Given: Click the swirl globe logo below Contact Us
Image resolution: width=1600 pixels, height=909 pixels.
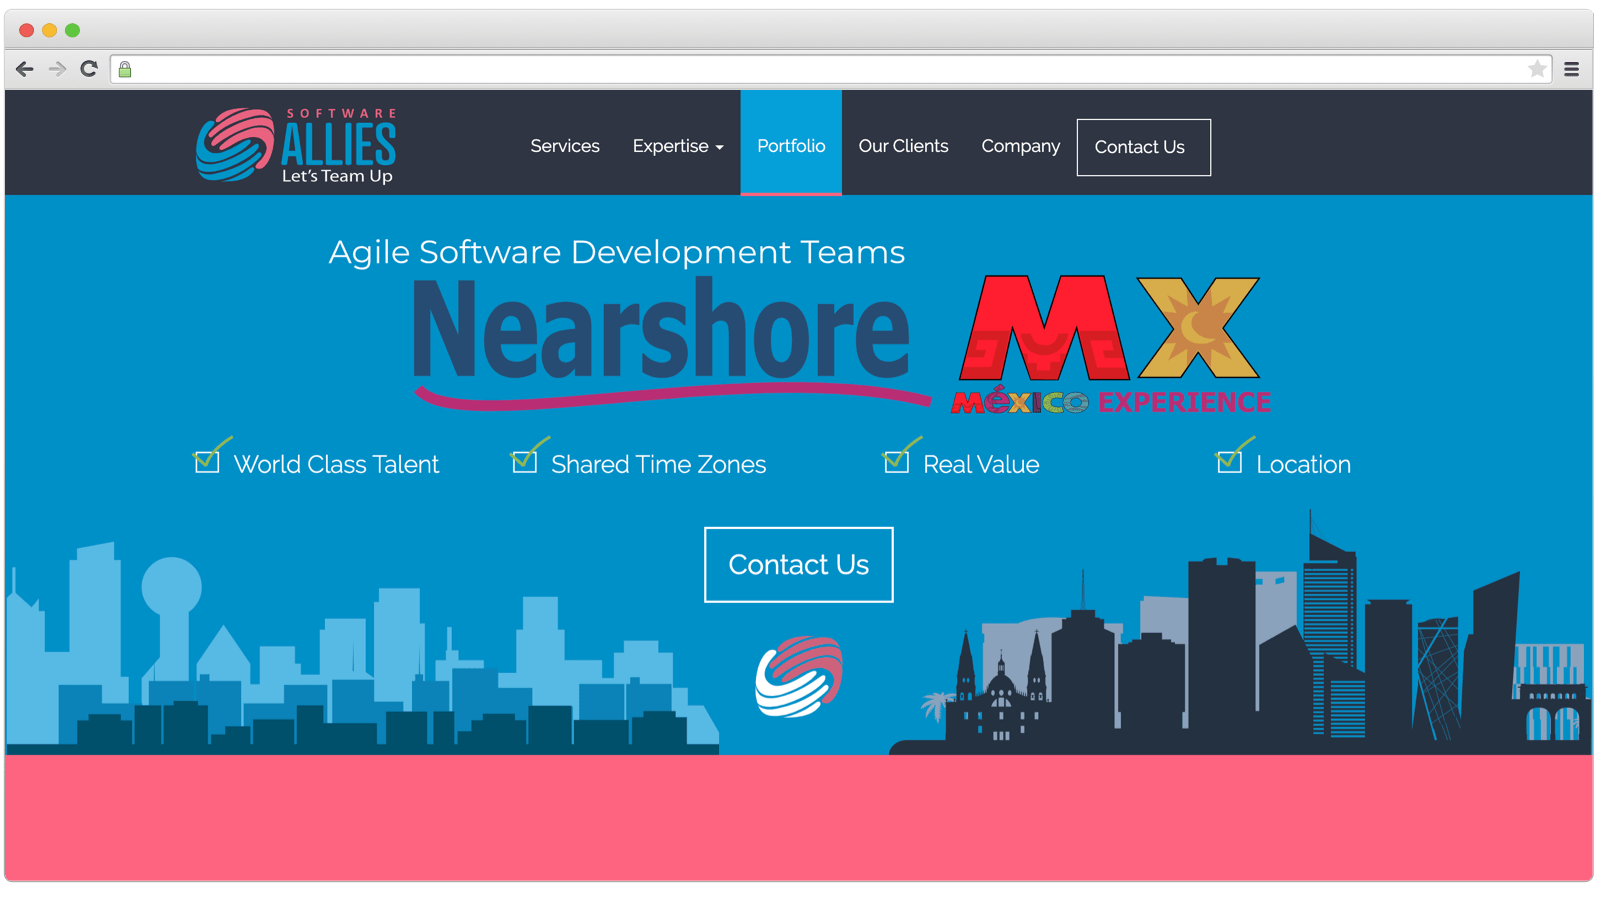Looking at the screenshot, I should coord(799,676).
